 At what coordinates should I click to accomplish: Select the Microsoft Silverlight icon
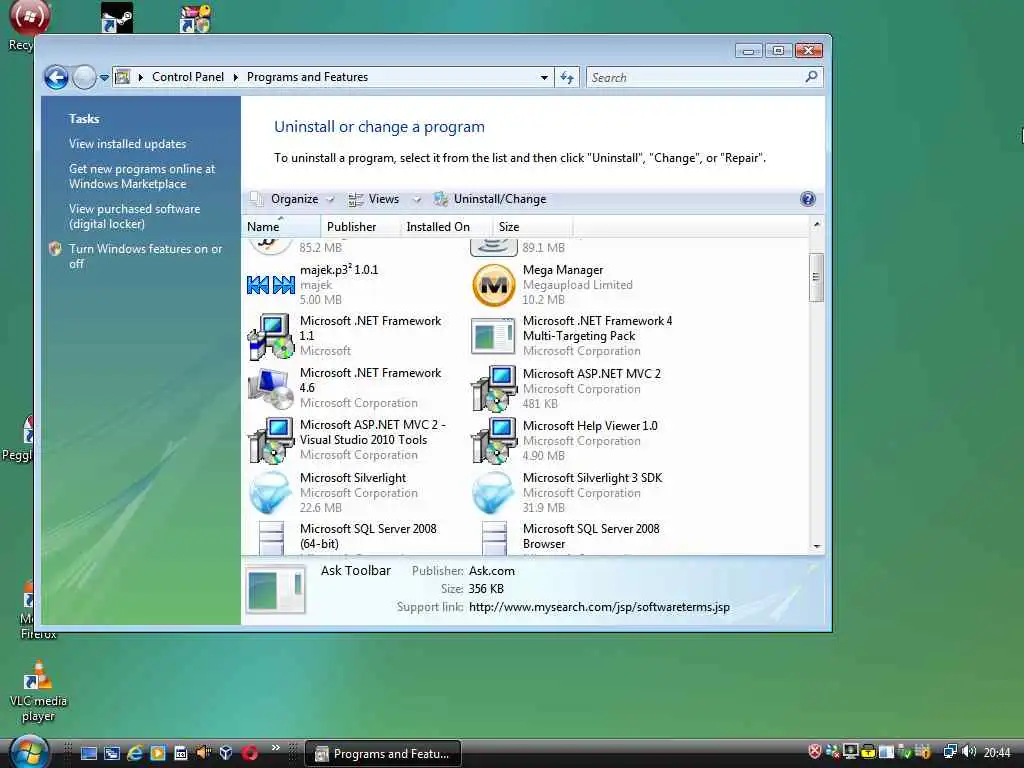(270, 492)
